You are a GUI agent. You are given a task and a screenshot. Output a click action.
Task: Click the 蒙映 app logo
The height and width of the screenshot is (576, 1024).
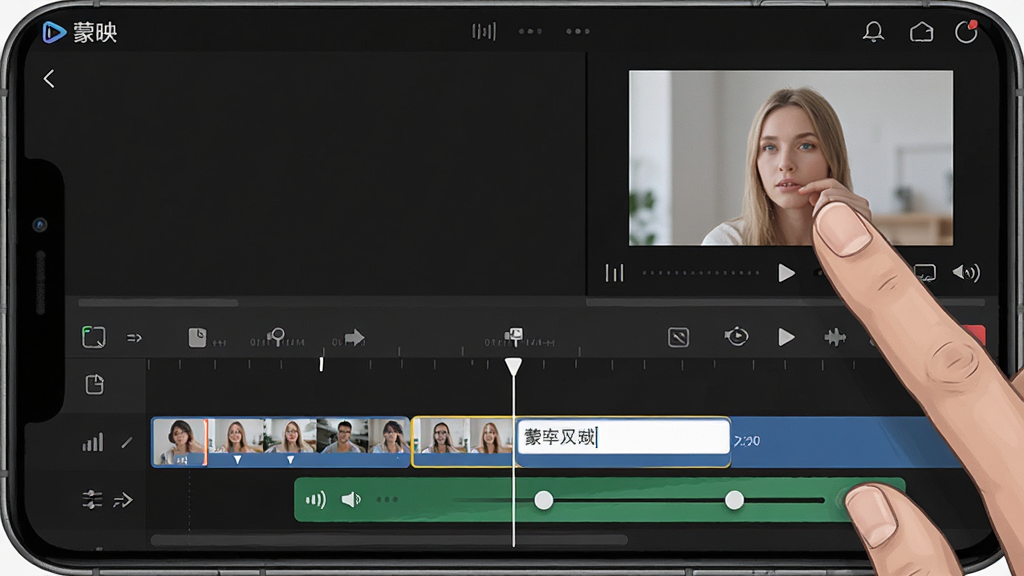click(80, 32)
